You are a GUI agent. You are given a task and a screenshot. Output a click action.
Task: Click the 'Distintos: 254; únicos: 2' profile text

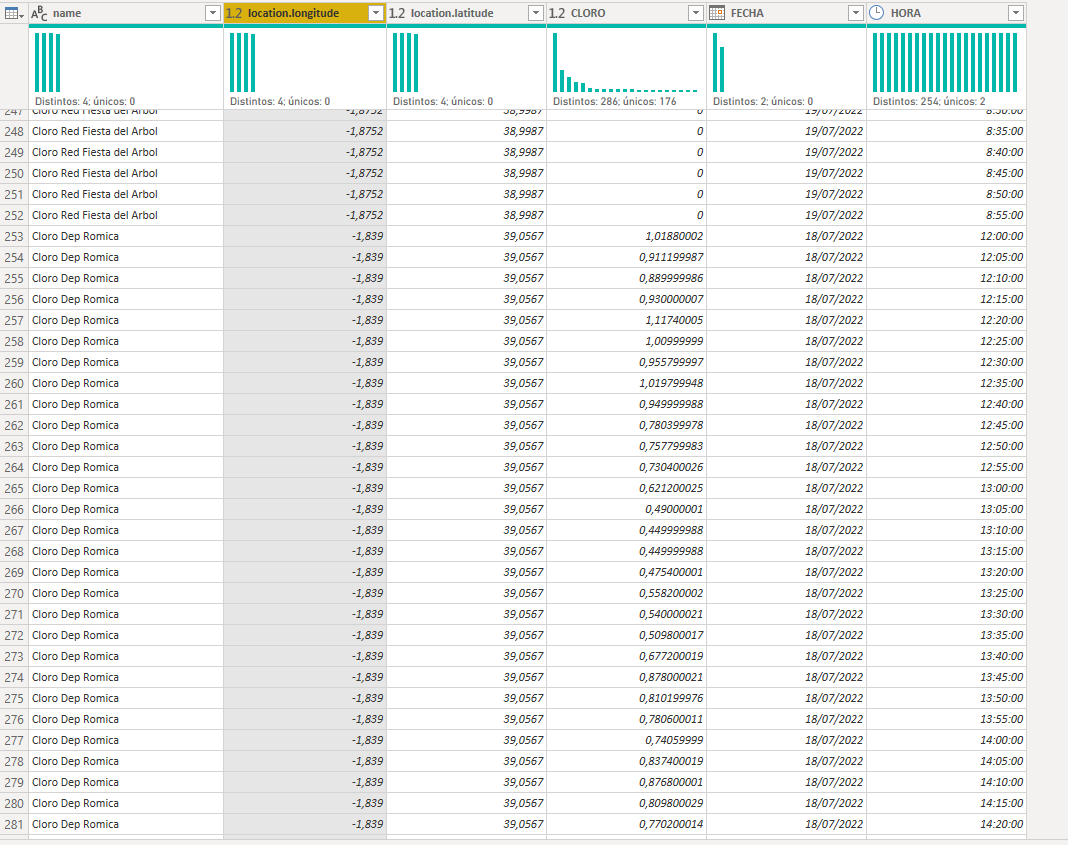click(x=929, y=101)
